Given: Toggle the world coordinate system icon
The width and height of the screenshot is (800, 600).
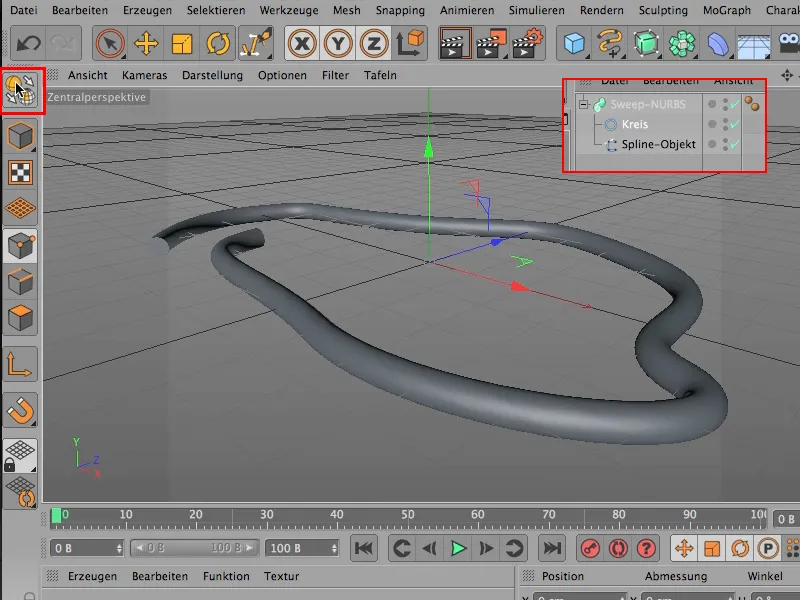Looking at the screenshot, I should tap(410, 44).
